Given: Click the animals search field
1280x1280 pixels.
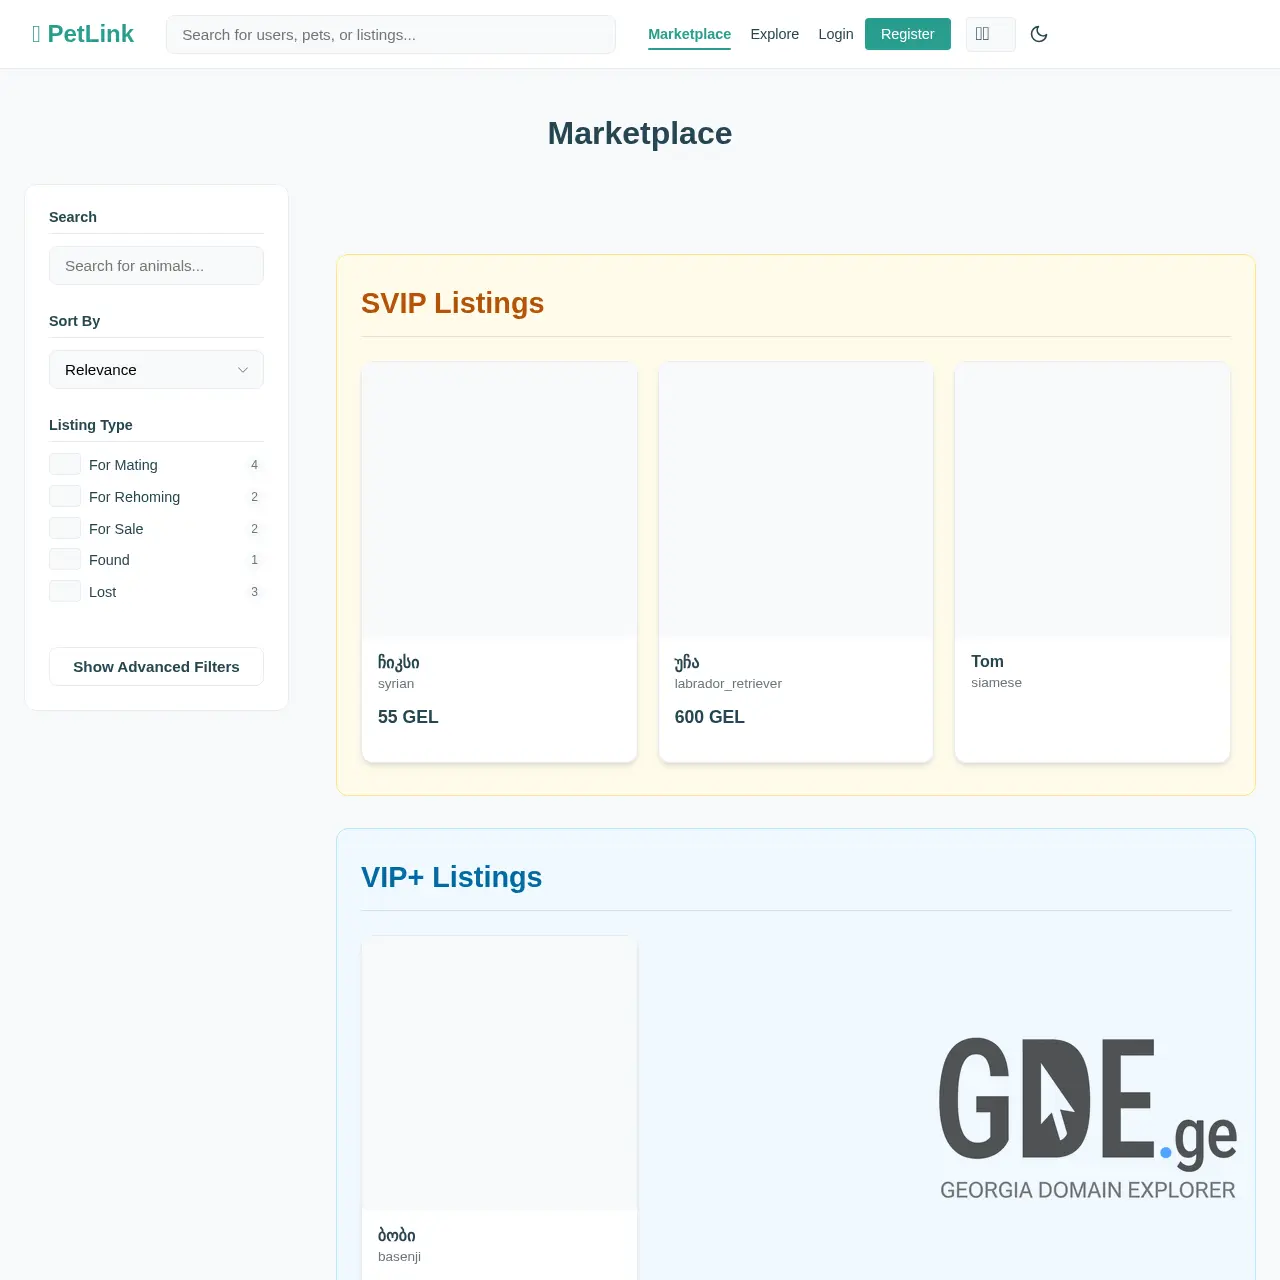Looking at the screenshot, I should (x=156, y=265).
